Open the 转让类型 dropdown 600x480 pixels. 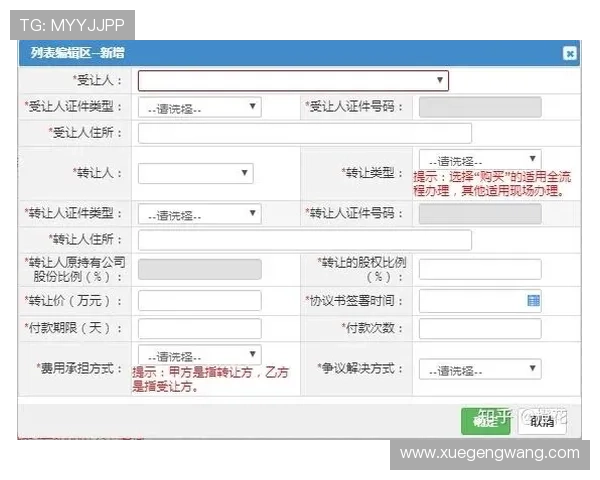[x=480, y=159]
